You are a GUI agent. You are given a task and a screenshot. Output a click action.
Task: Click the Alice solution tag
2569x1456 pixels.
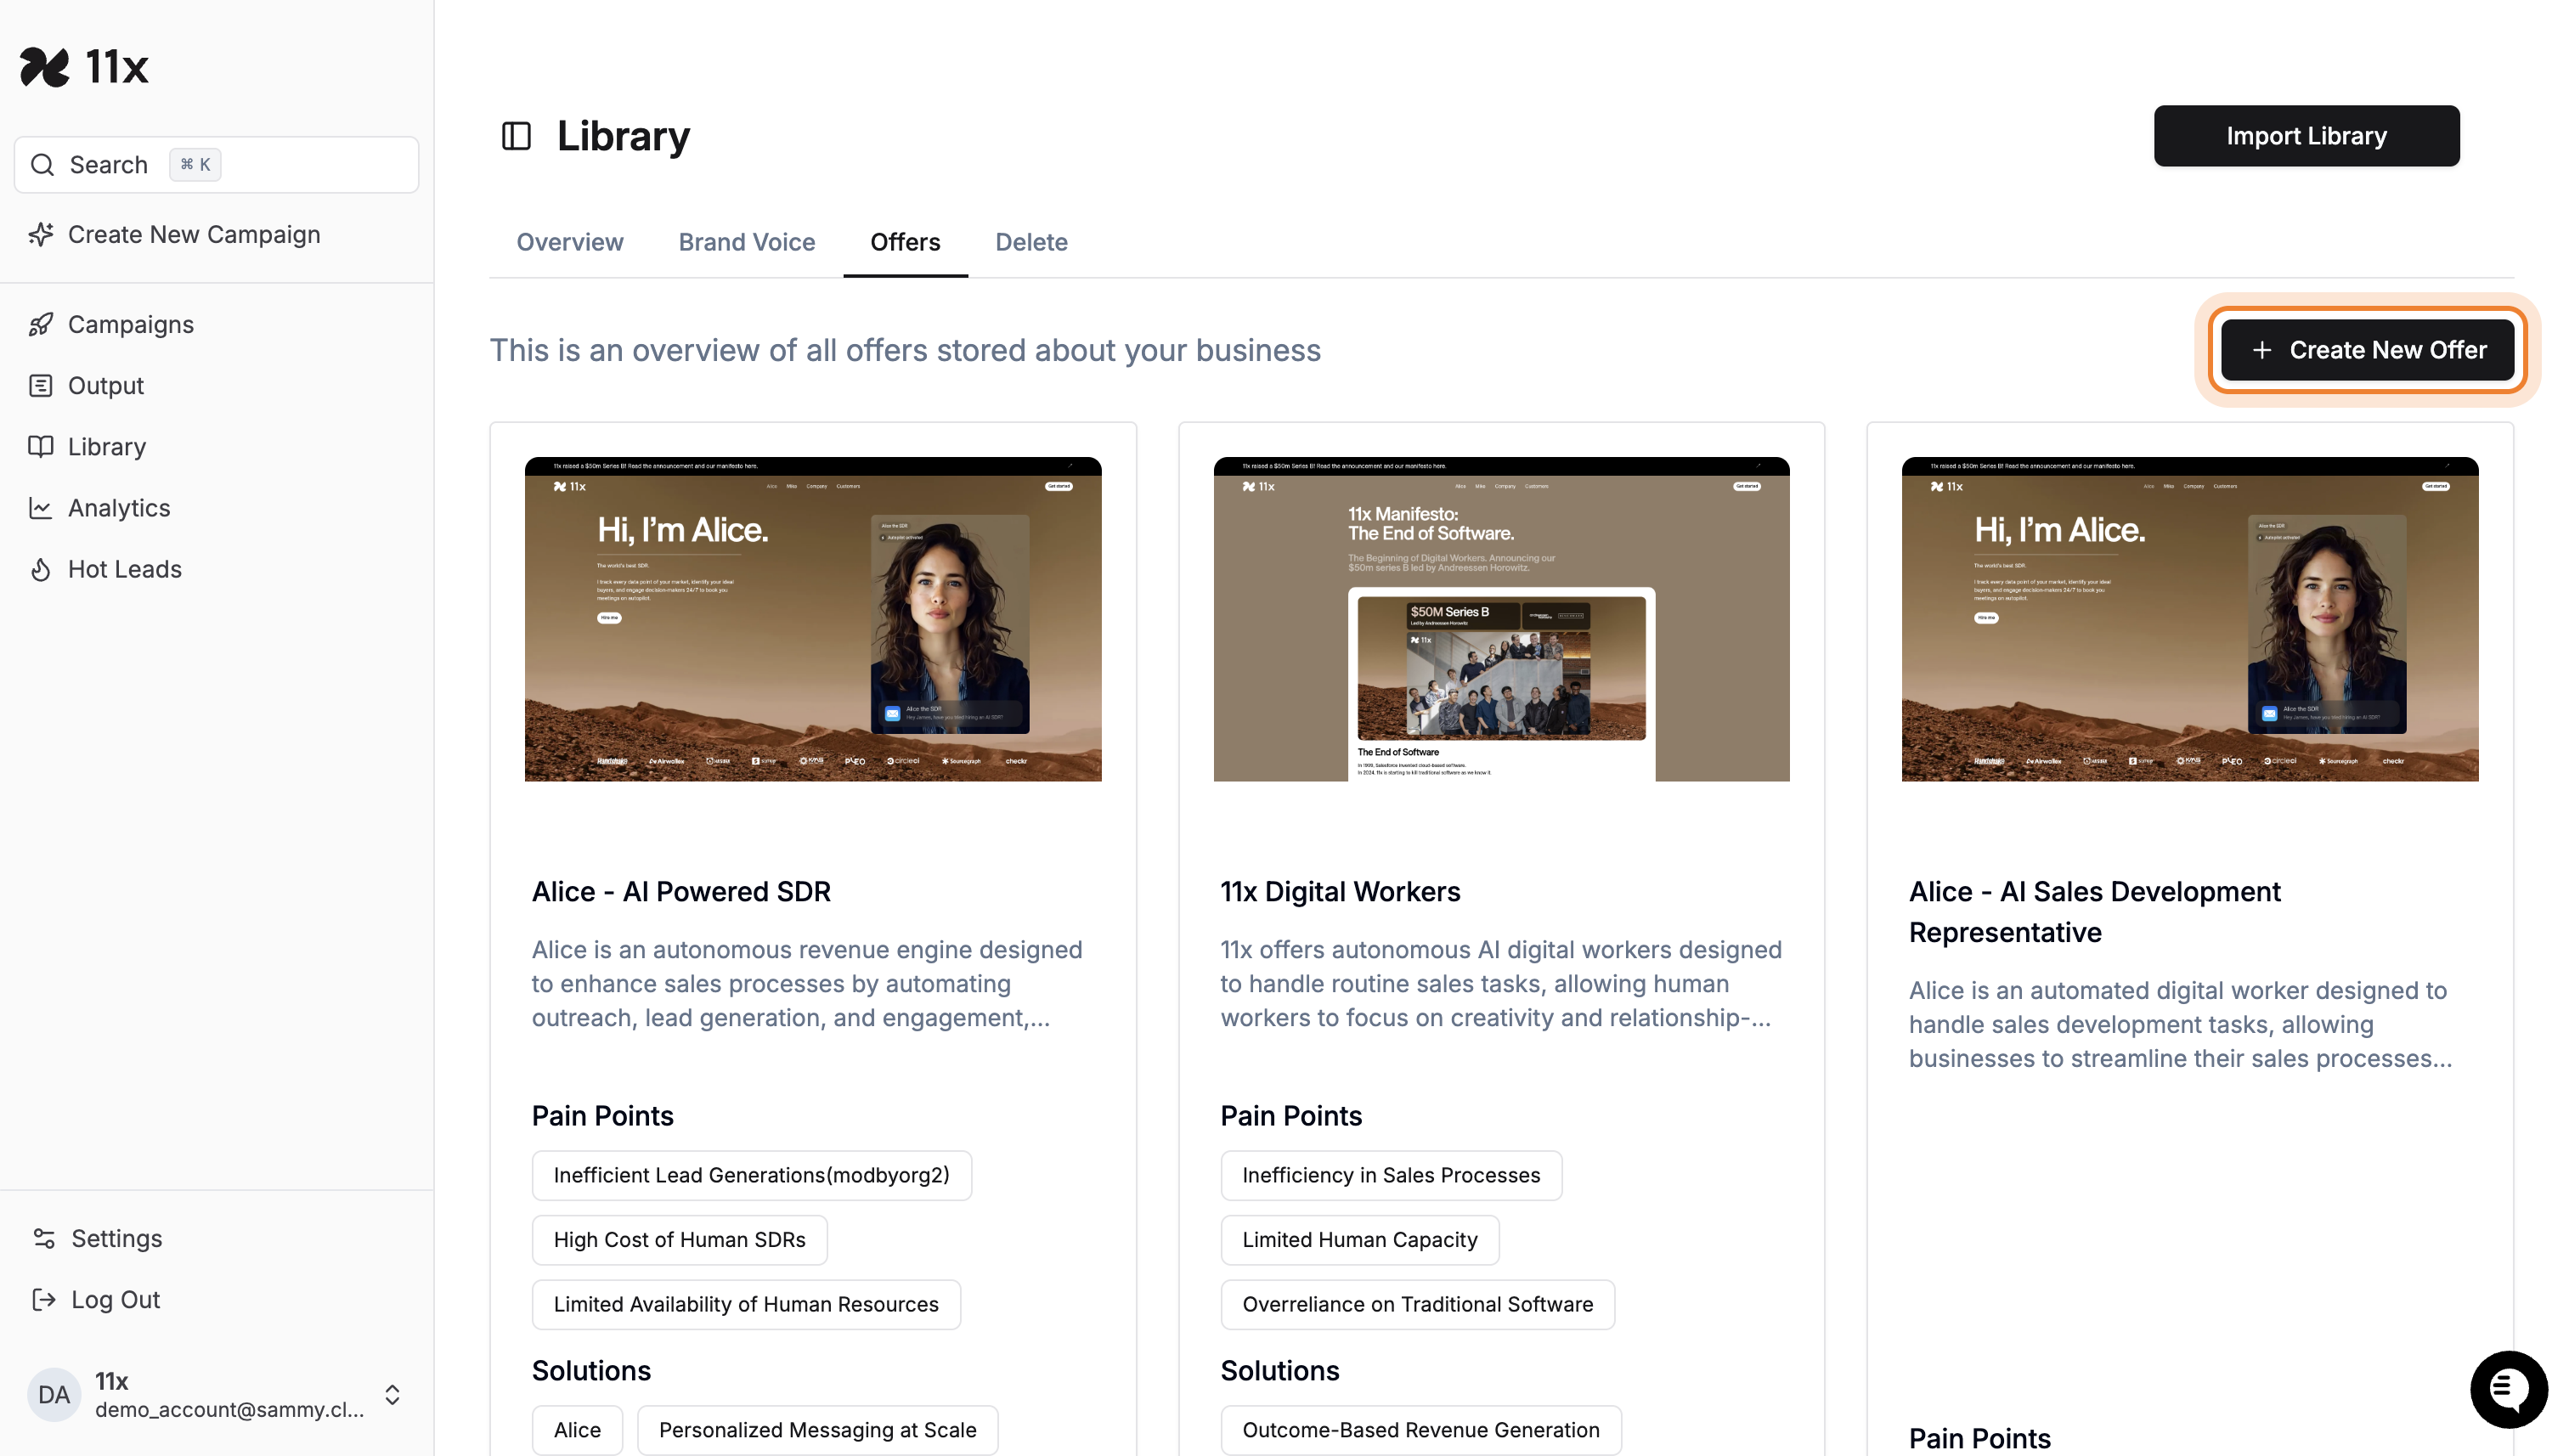578,1430
